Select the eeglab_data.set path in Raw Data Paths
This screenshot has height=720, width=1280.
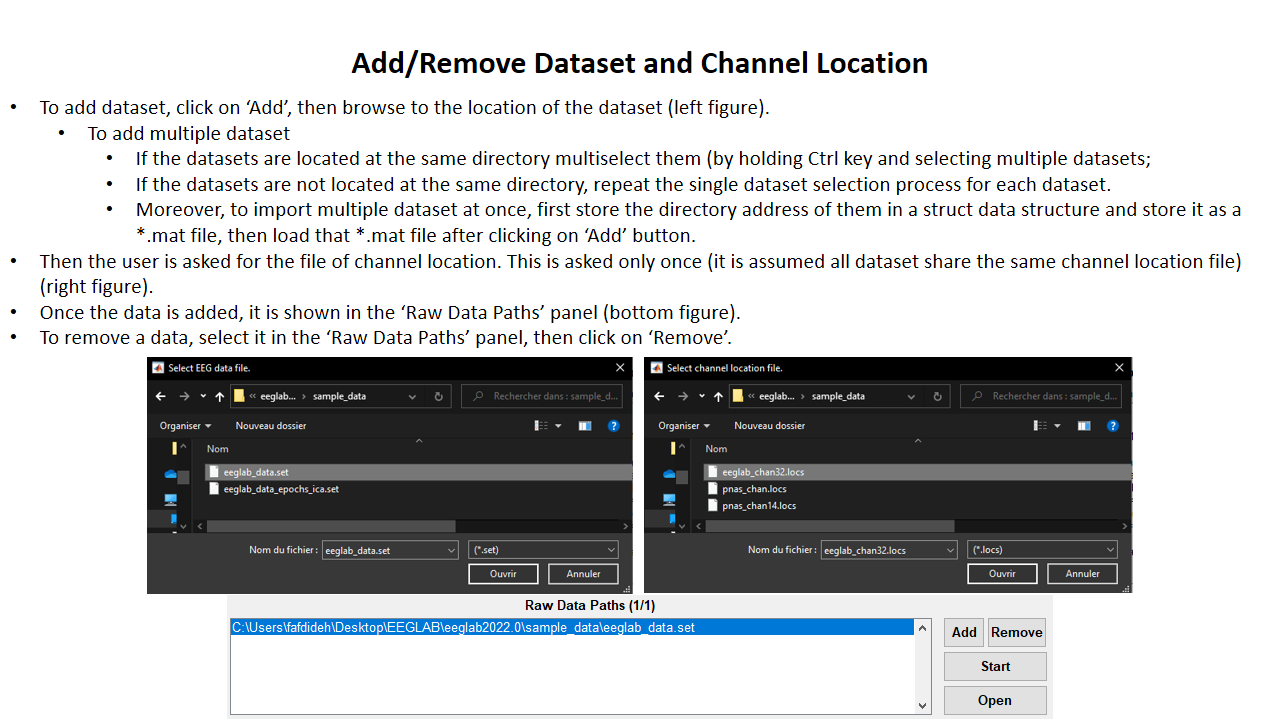click(572, 628)
